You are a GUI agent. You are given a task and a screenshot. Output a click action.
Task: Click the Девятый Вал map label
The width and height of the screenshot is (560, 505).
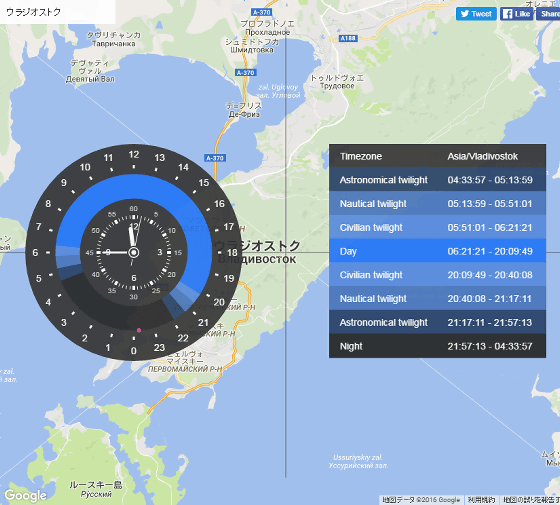90,79
